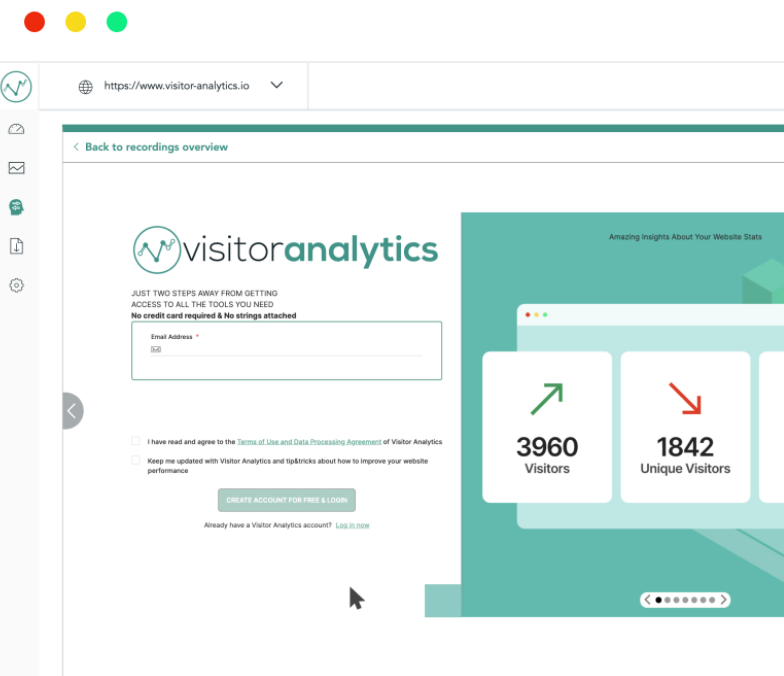Check the Terms of Use agreement checkbox
784x676 pixels.
tap(136, 440)
